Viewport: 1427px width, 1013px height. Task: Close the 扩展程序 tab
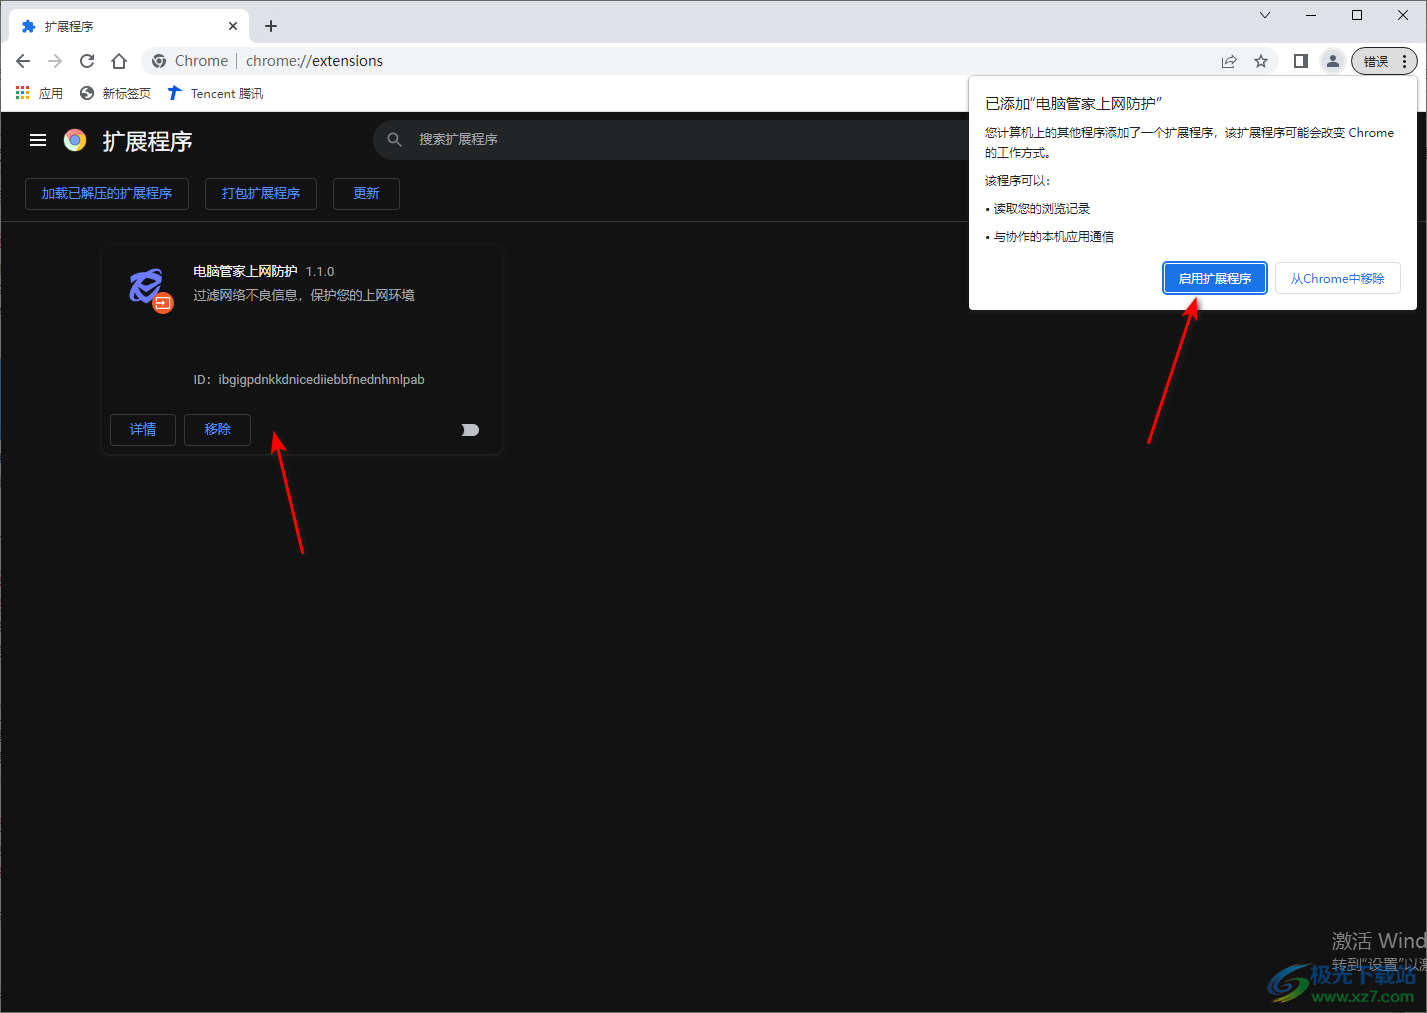click(x=233, y=26)
